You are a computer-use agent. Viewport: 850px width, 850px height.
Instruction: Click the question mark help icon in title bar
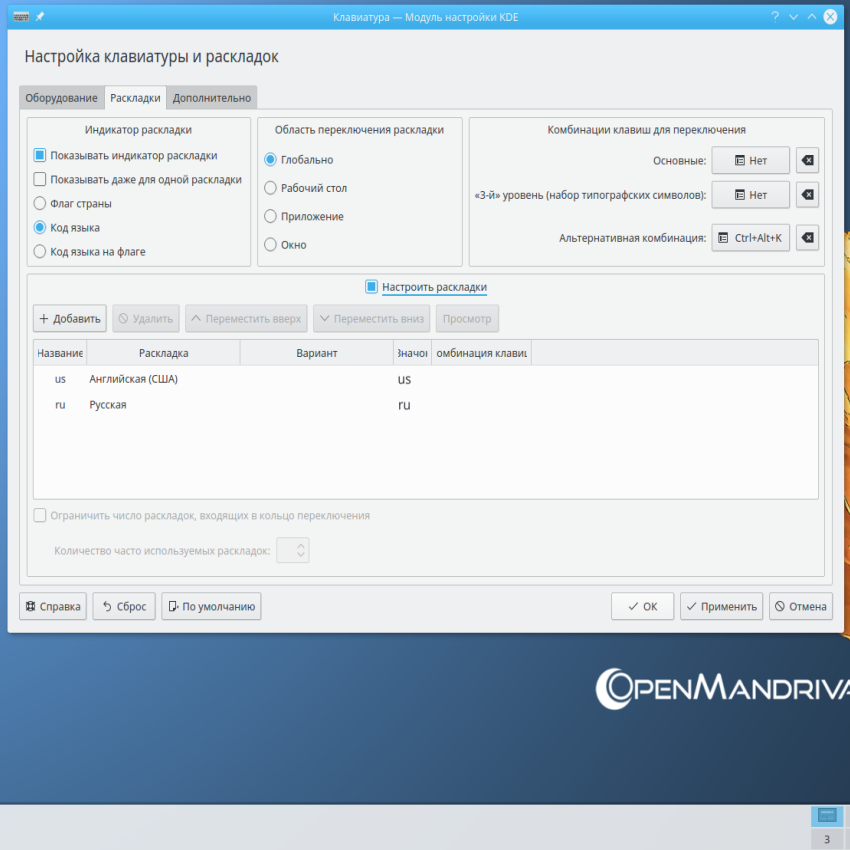coord(775,17)
